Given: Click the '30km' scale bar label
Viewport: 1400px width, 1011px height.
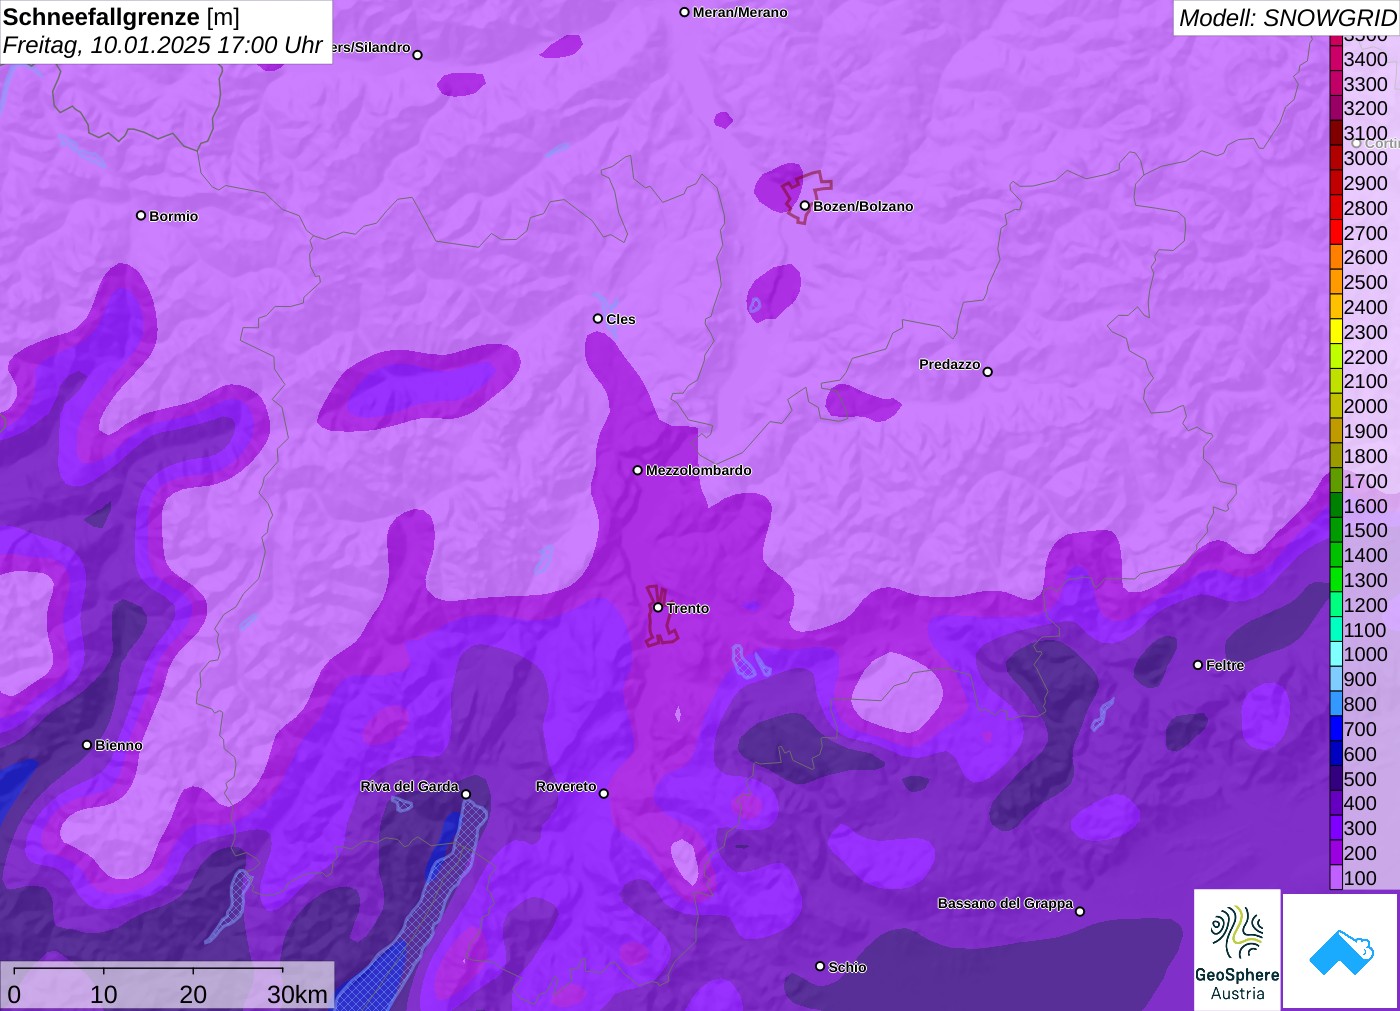Looking at the screenshot, I should coord(297,994).
